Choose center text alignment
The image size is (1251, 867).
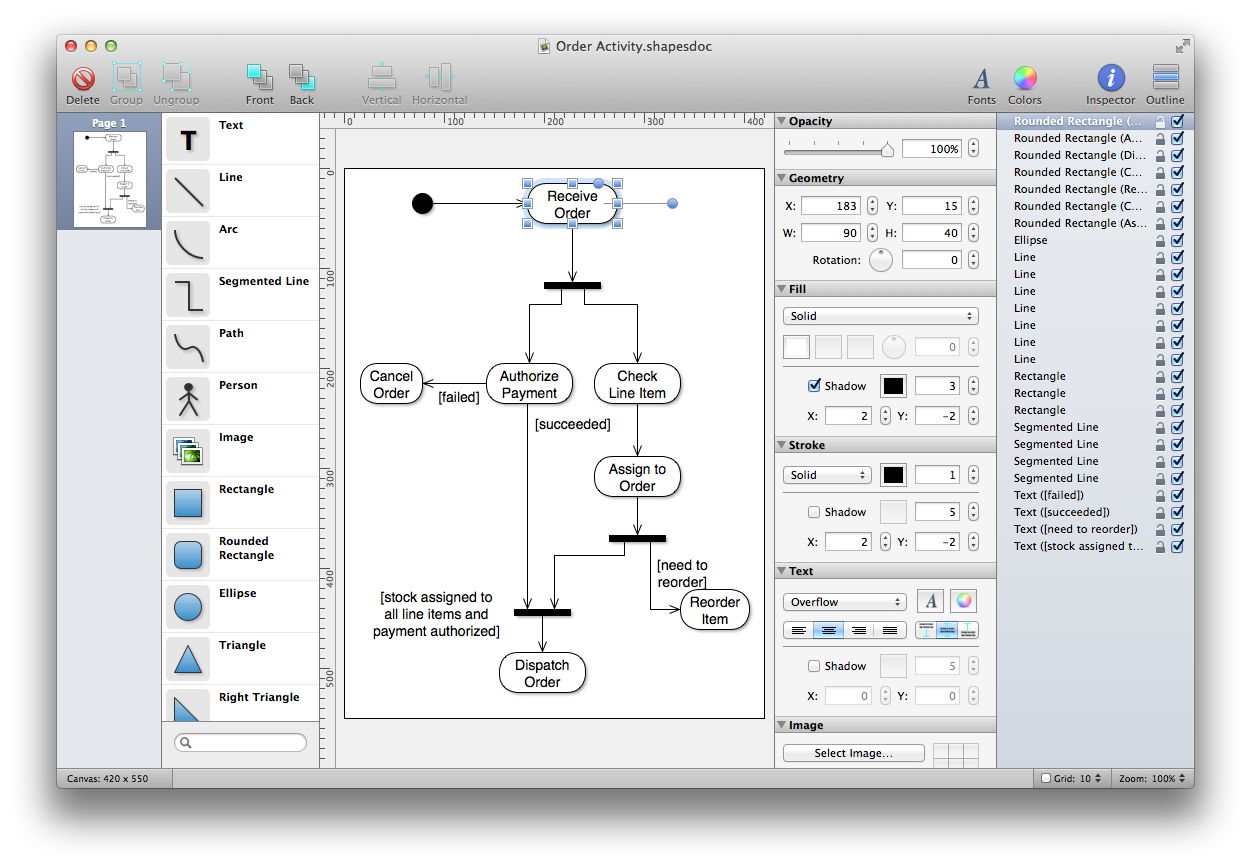coord(828,630)
